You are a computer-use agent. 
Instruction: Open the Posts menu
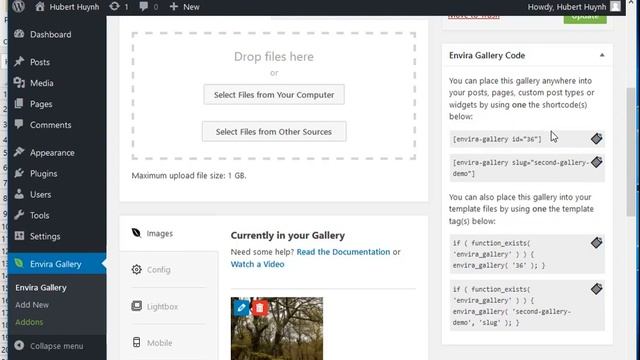[x=40, y=62]
